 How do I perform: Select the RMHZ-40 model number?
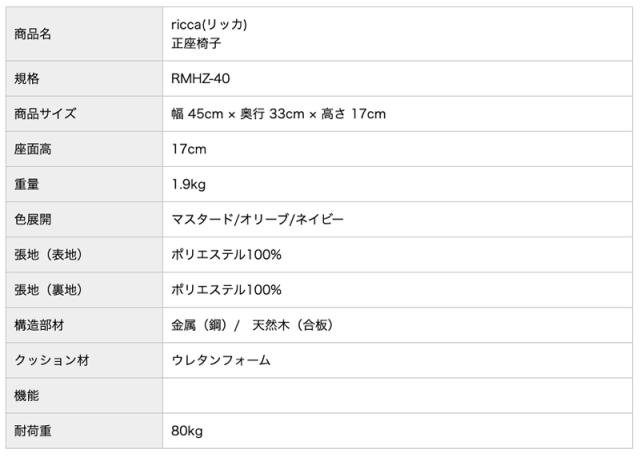[205, 78]
